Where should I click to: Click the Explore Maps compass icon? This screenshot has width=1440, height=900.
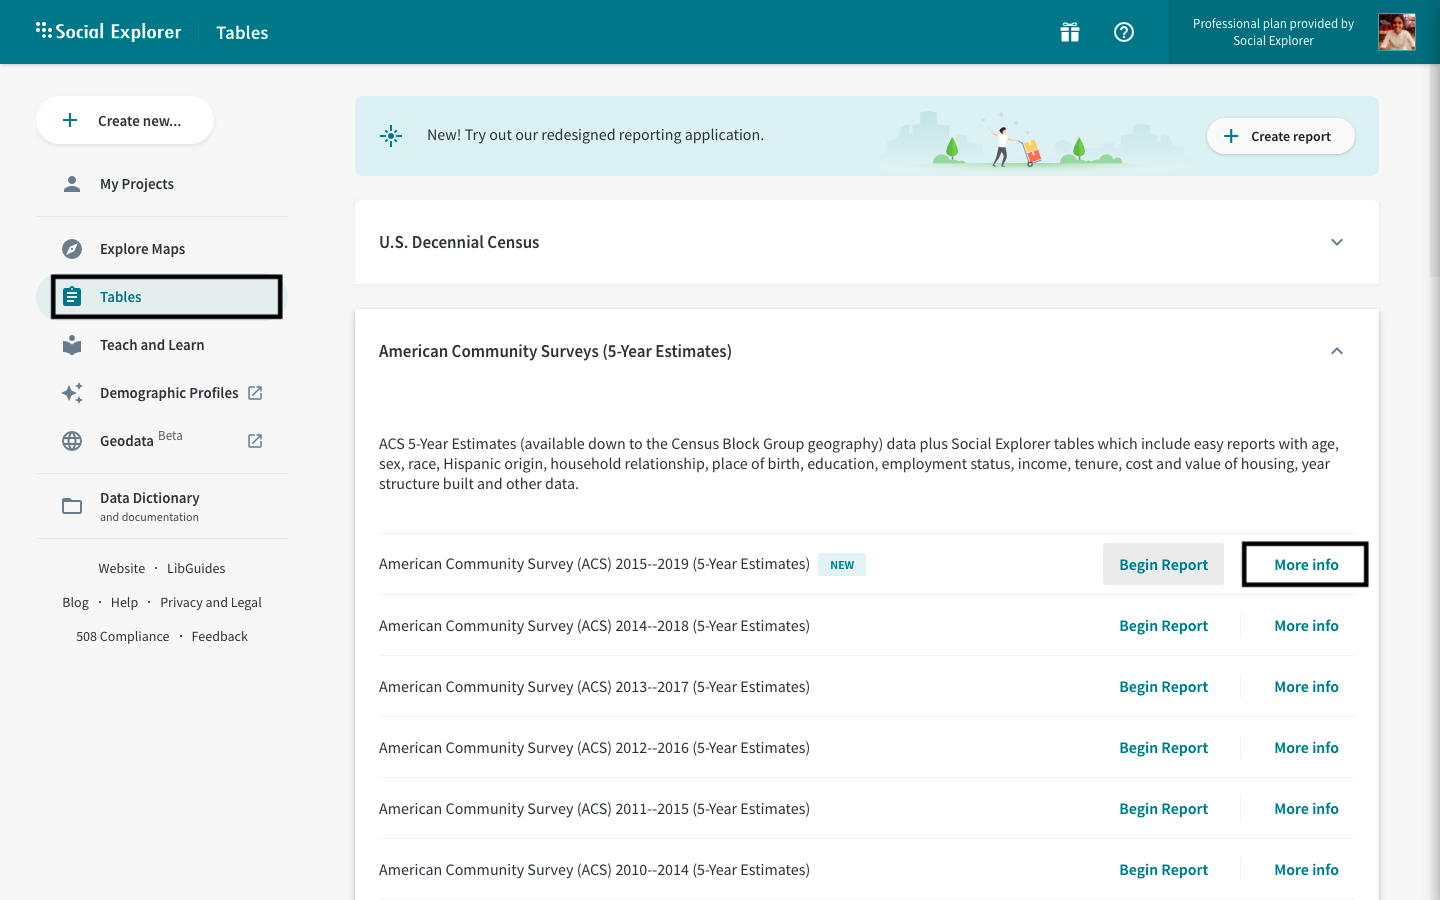coord(72,249)
